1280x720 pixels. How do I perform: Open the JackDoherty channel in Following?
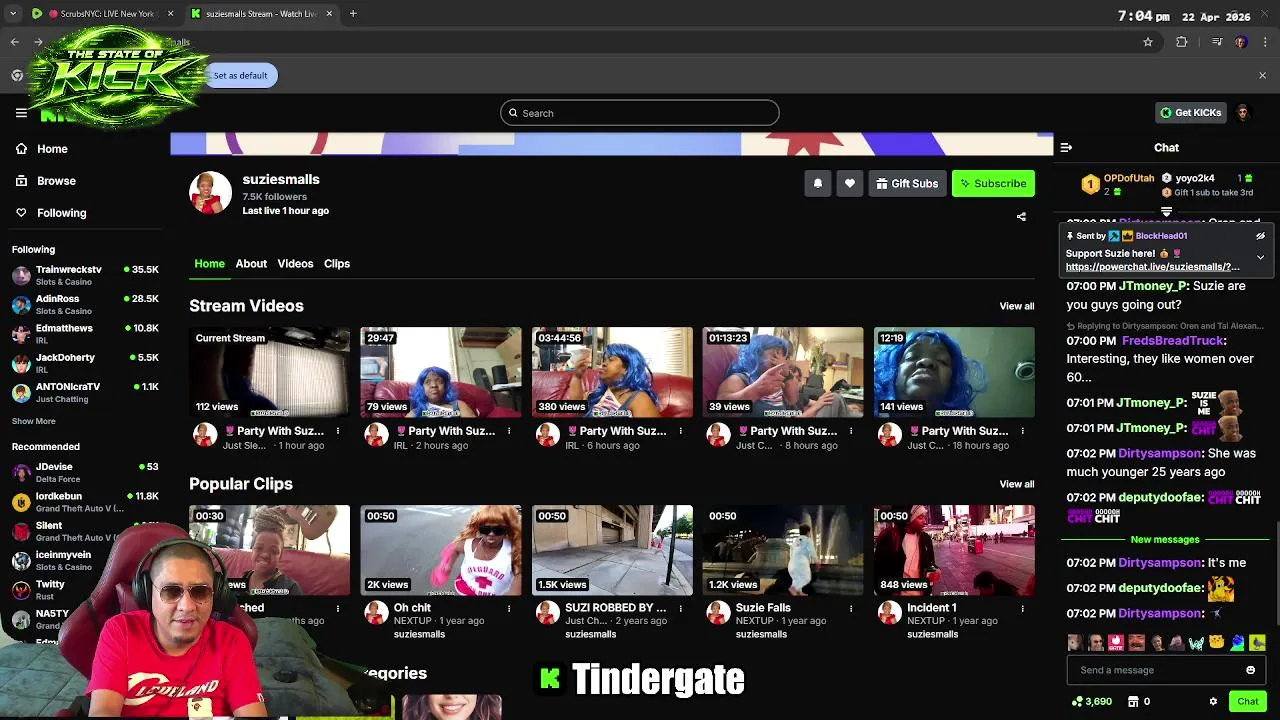coord(85,363)
